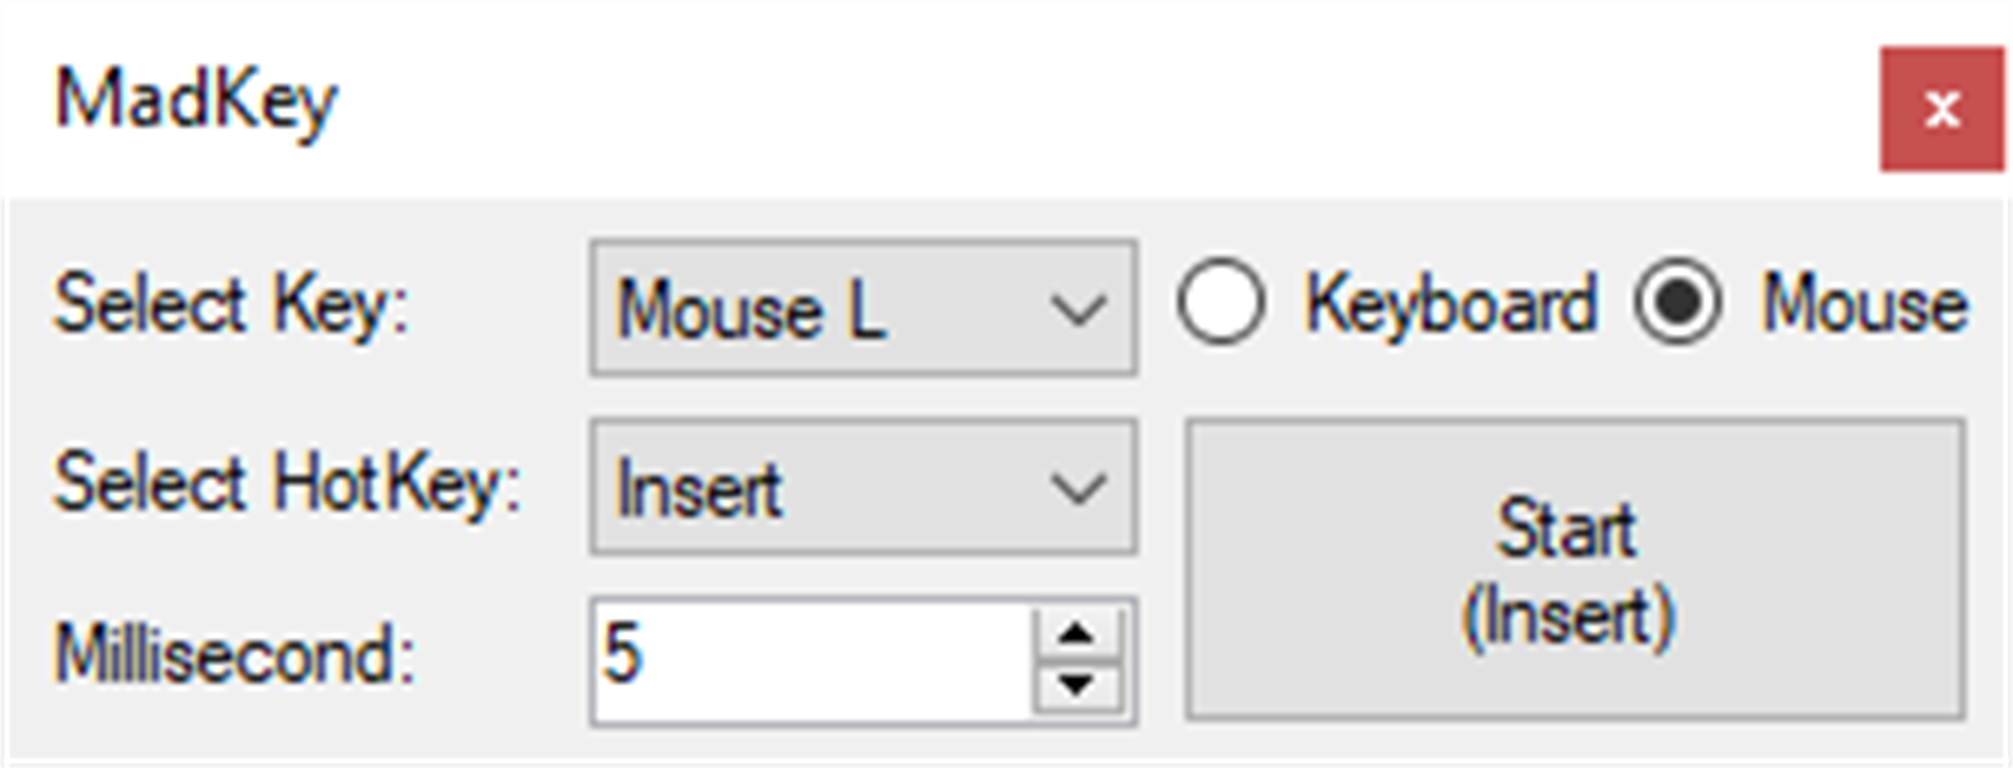
Task: Open the Select Key combo box
Action: click(864, 308)
